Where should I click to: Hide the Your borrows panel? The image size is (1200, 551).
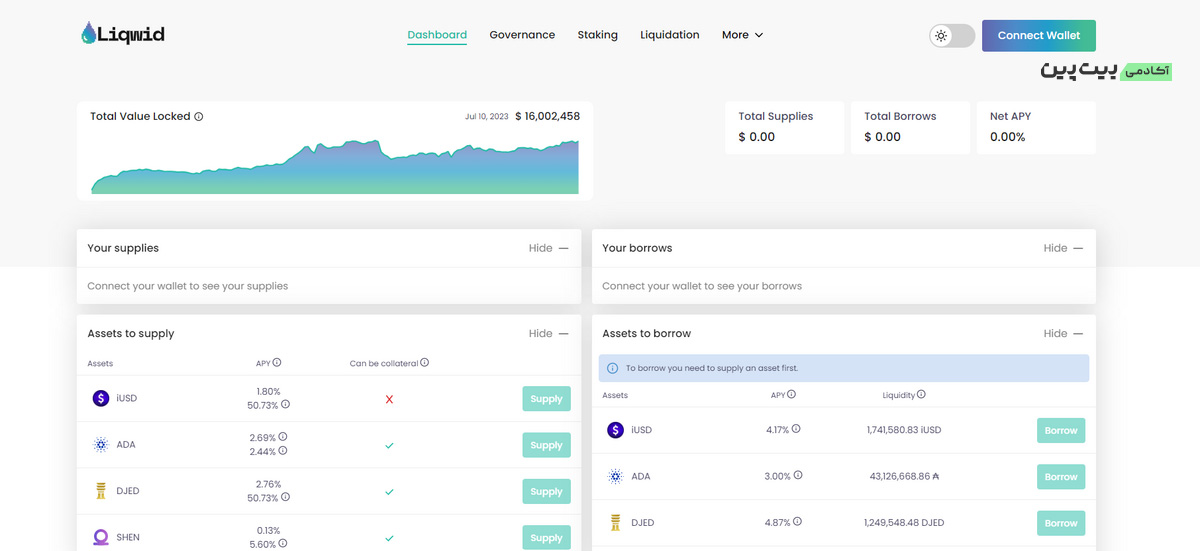click(1063, 248)
